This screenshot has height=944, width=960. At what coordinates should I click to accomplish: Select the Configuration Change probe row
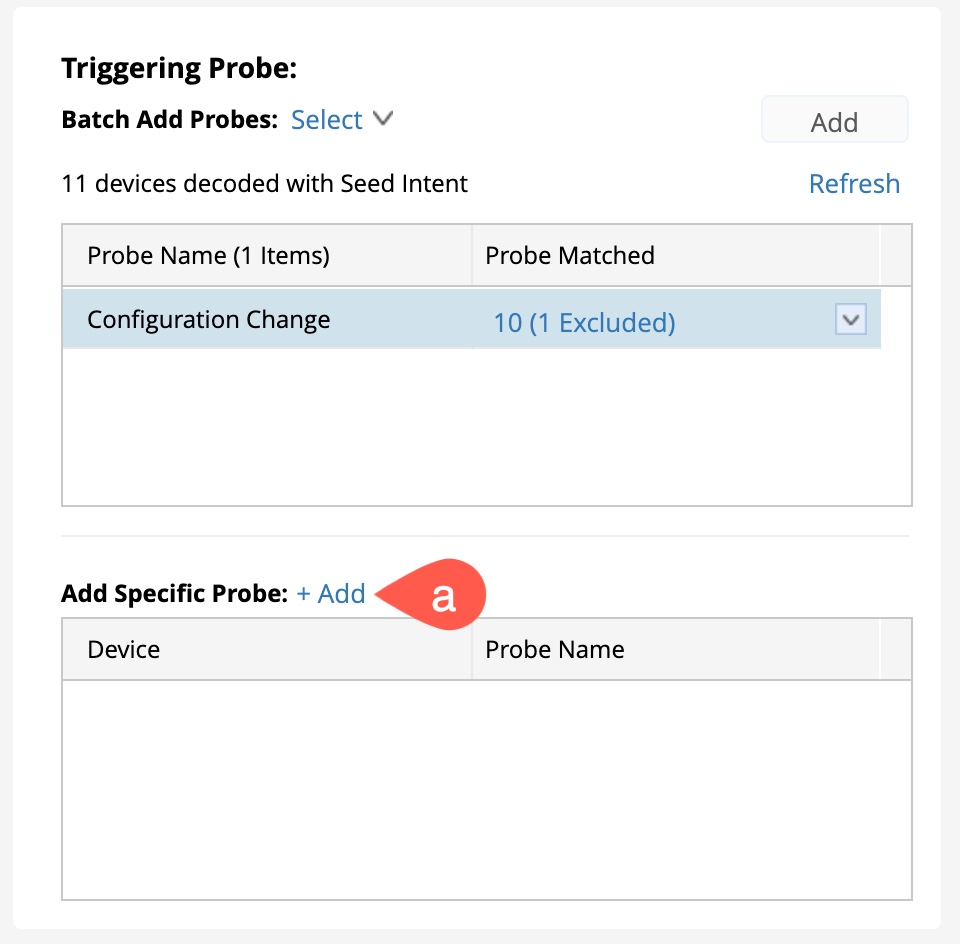click(209, 320)
